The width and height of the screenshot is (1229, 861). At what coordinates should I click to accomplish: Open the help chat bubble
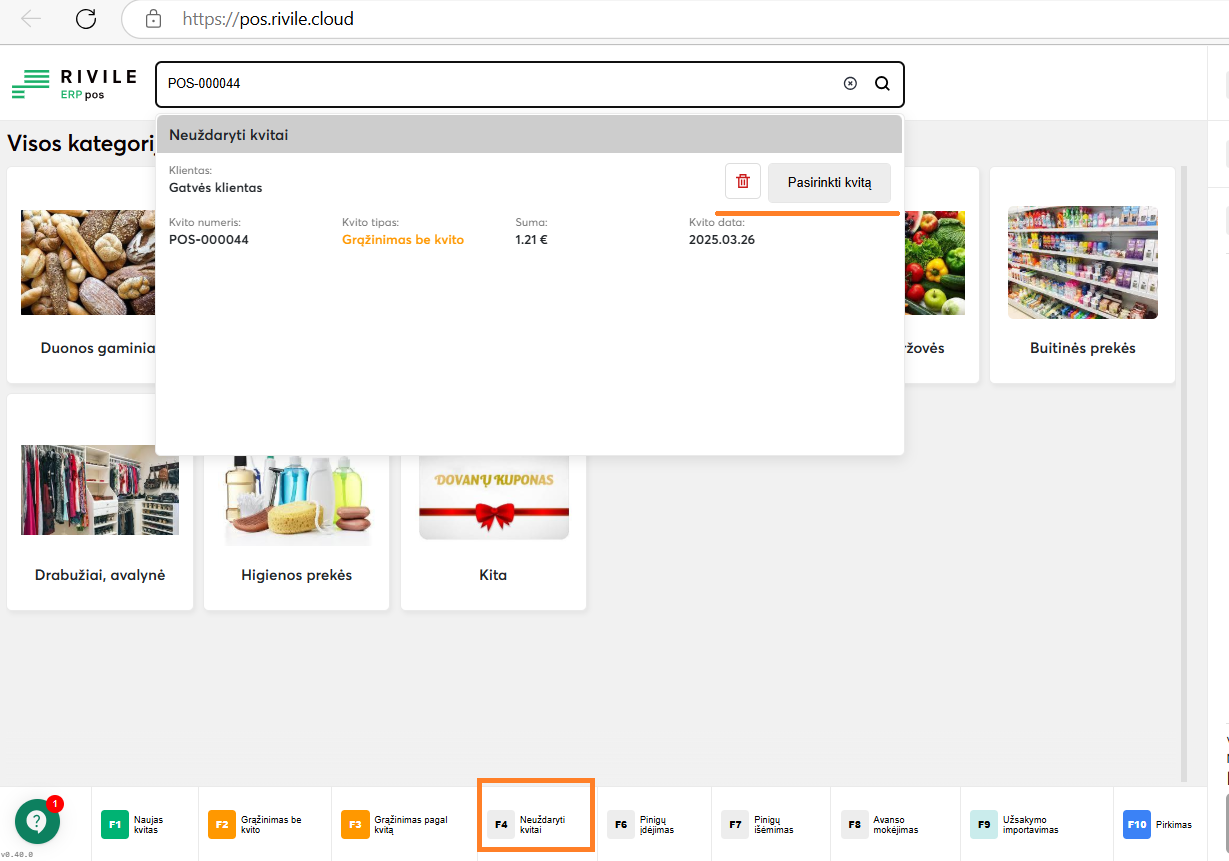(37, 822)
